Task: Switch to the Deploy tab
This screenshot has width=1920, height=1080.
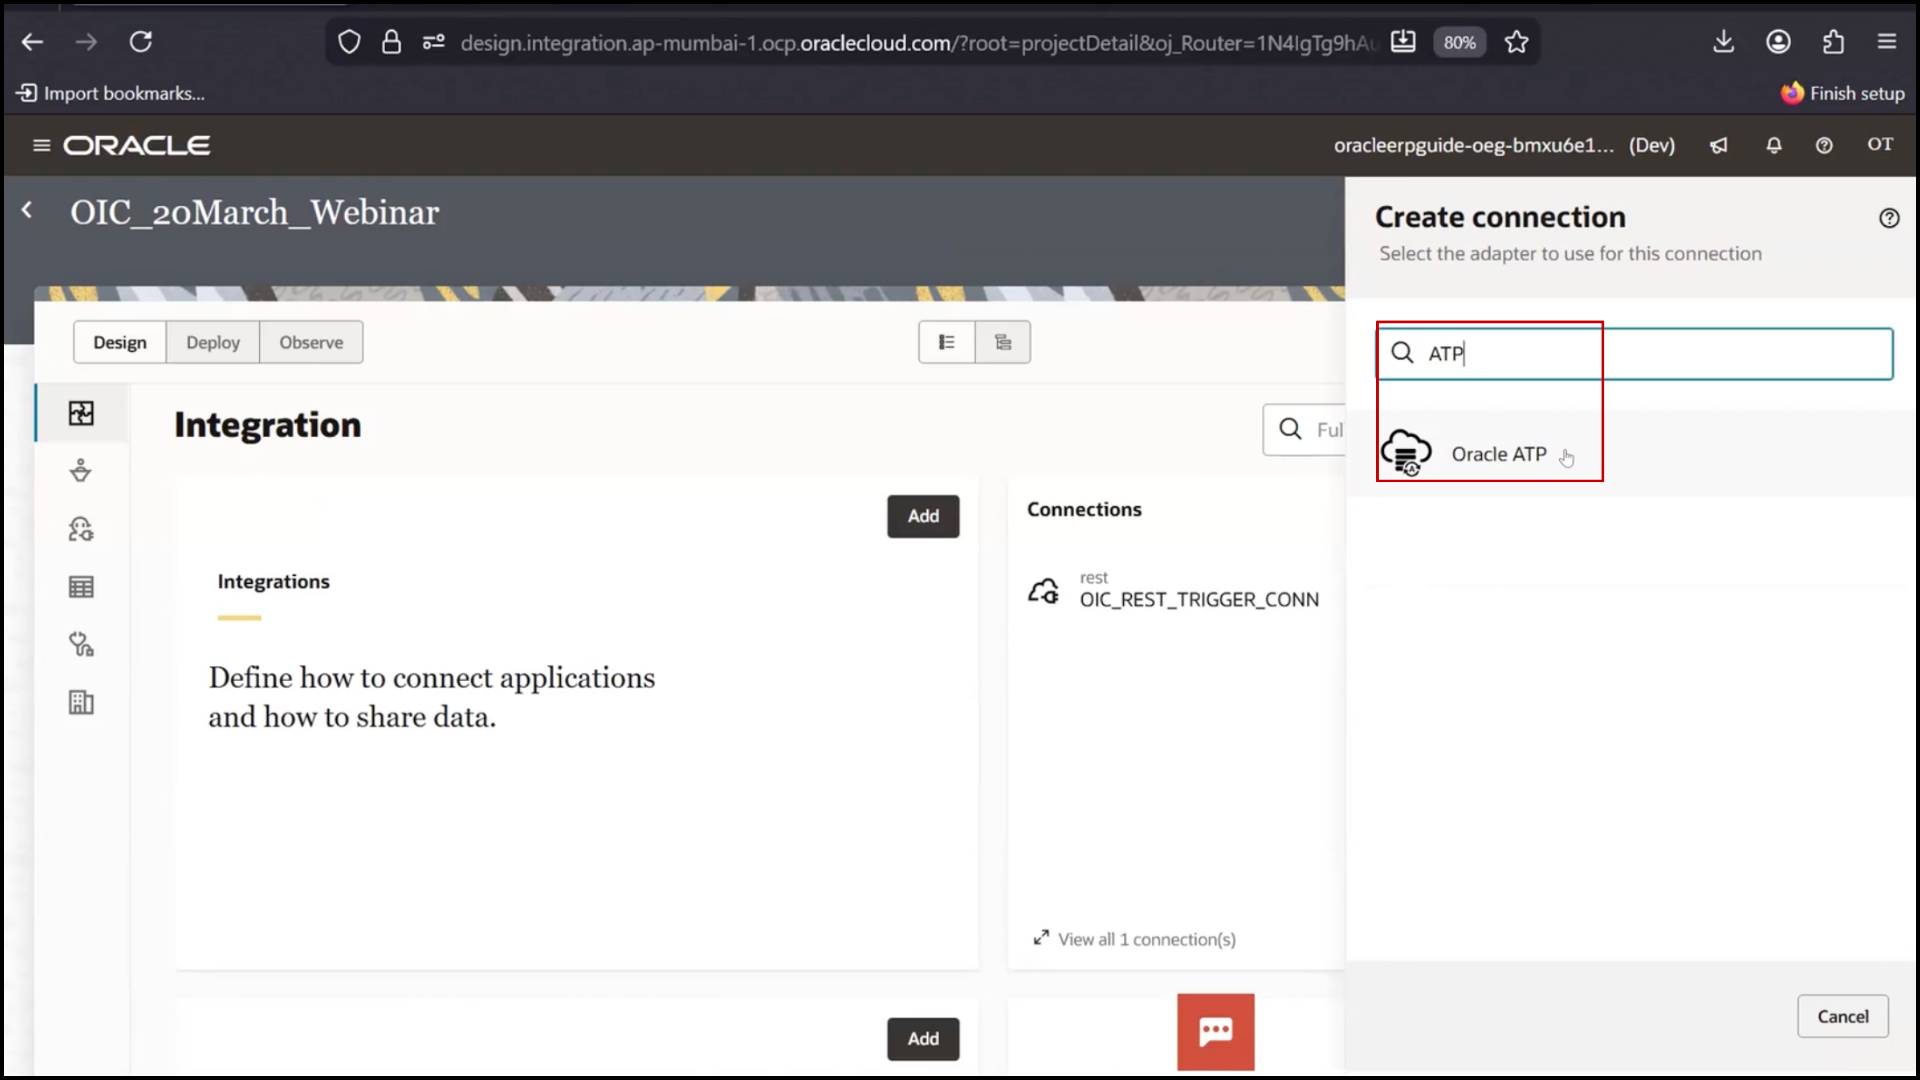Action: (213, 342)
